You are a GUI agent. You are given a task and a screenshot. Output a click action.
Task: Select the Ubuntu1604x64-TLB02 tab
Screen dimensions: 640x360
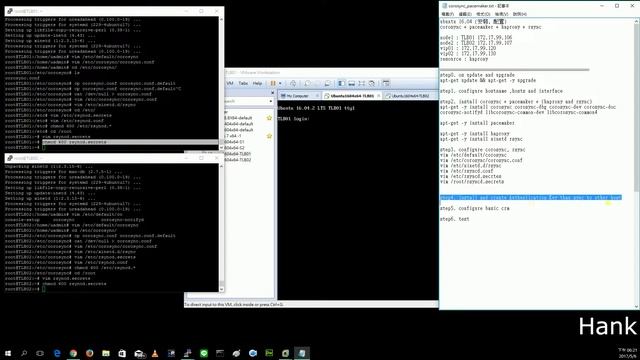click(x=410, y=96)
